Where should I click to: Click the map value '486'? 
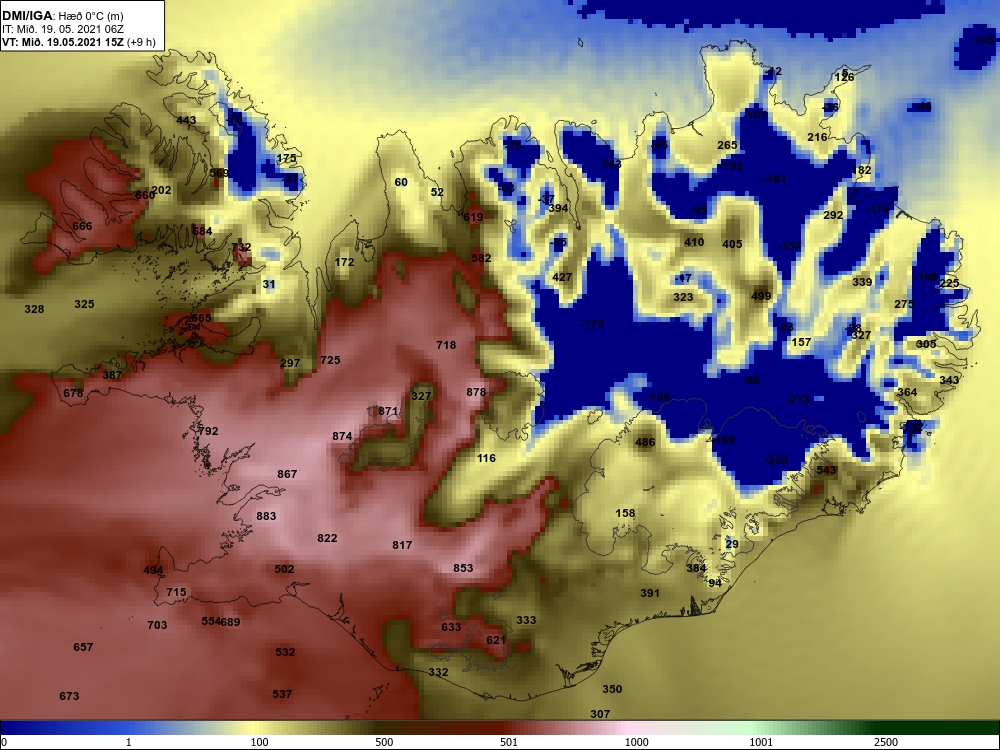[x=645, y=442]
